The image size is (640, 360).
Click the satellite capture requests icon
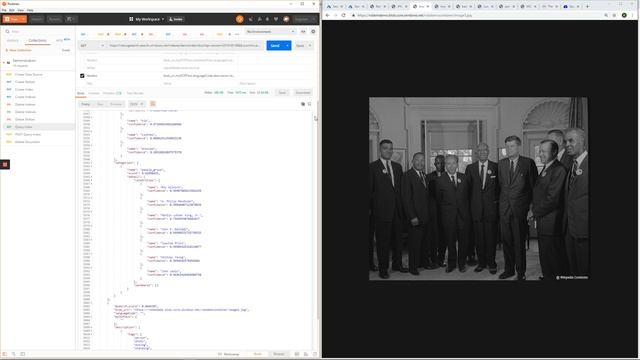coord(251,19)
